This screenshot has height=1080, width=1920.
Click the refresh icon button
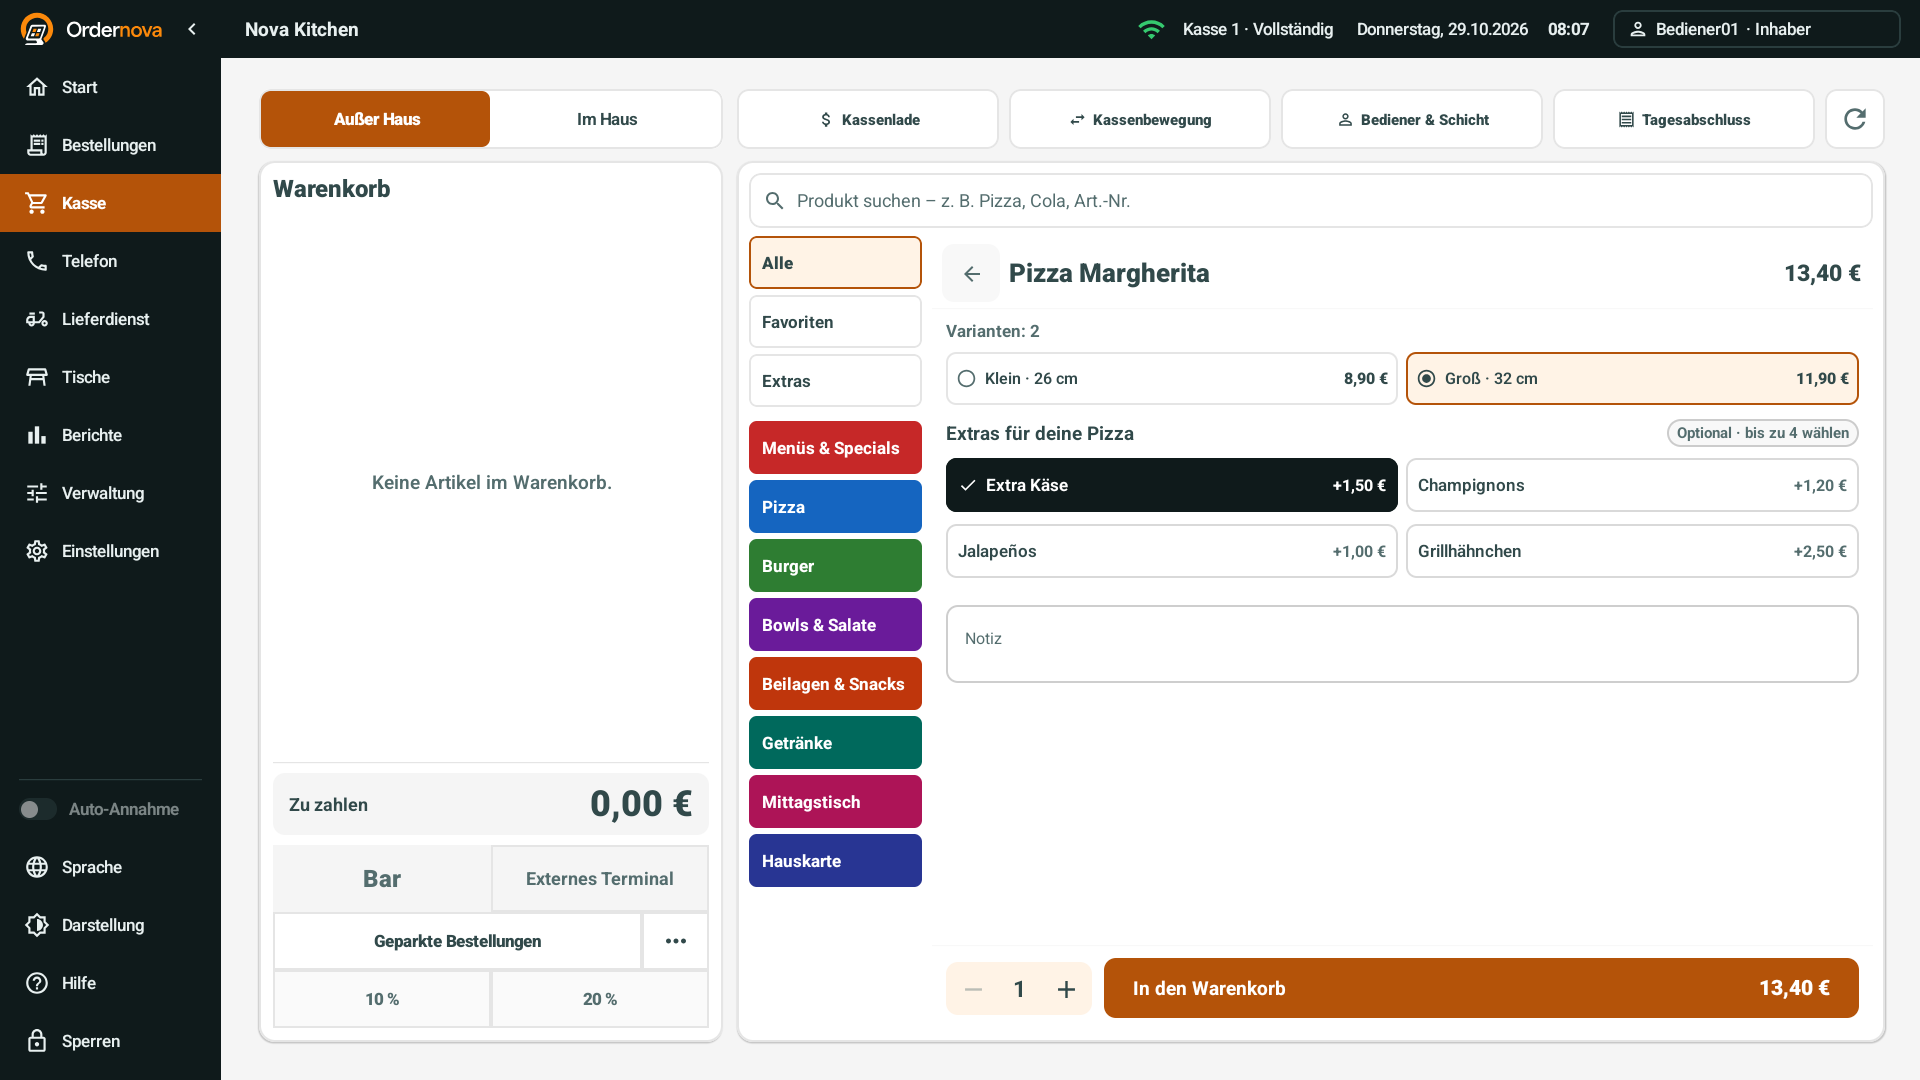1855,119
